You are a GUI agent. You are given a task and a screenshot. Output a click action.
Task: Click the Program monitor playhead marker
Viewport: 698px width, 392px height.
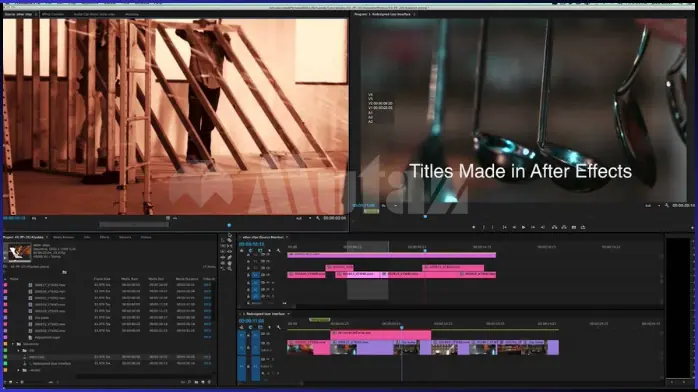click(425, 217)
